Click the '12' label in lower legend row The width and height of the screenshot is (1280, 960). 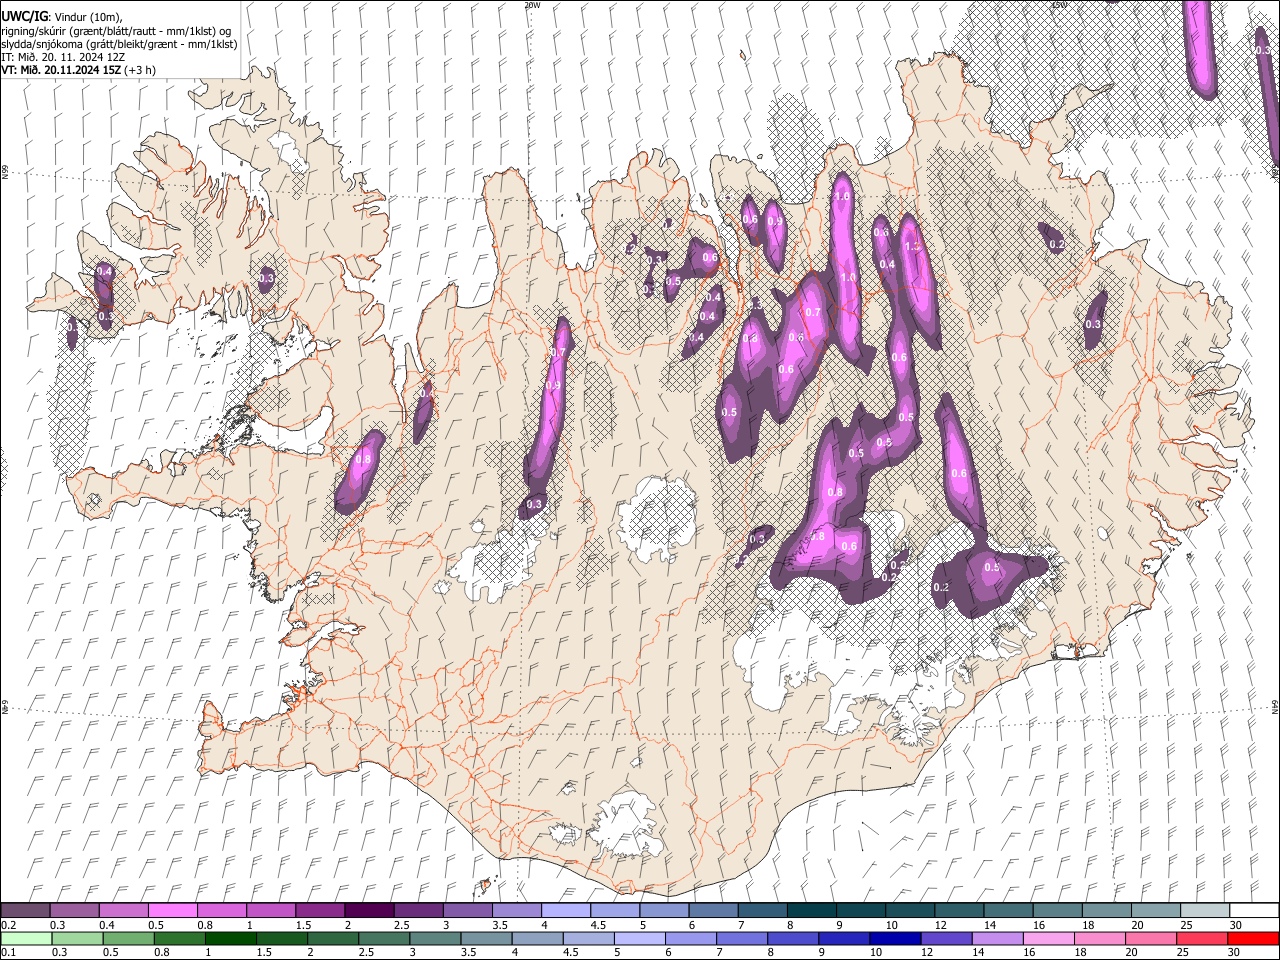coord(927,953)
